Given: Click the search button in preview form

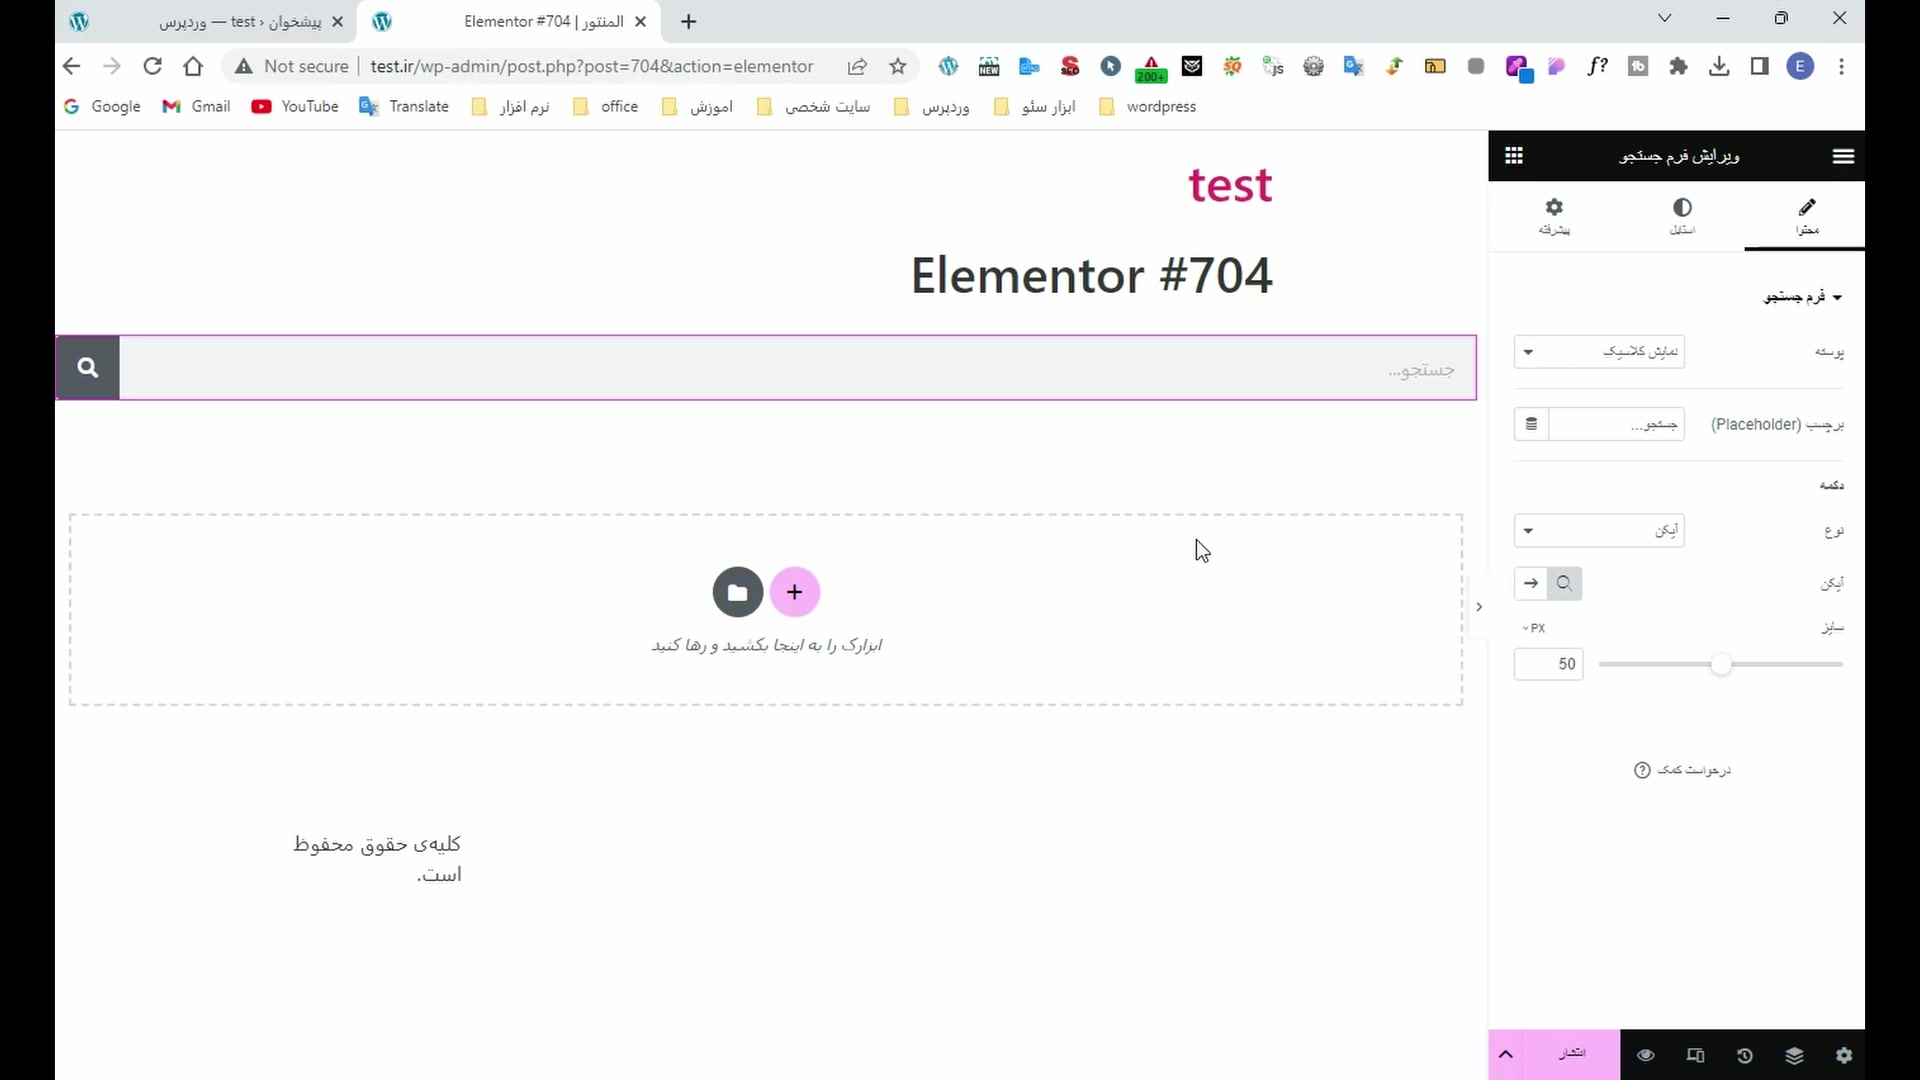Looking at the screenshot, I should (x=88, y=368).
